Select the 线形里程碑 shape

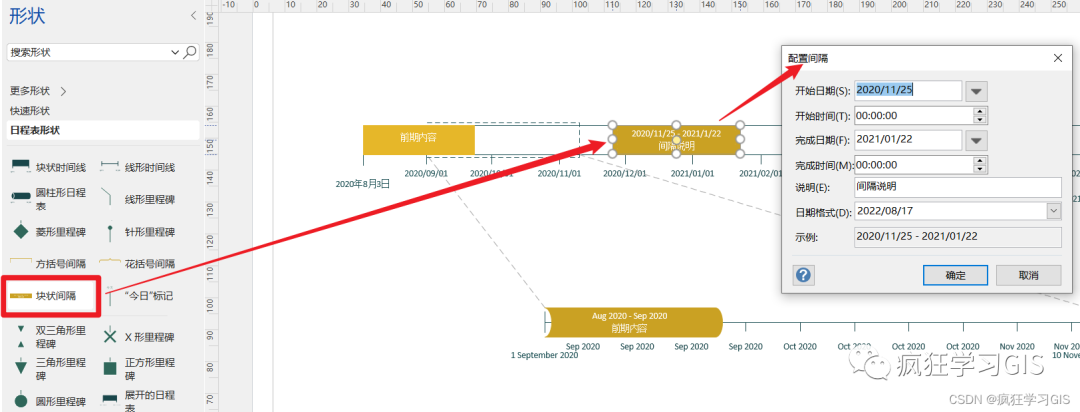138,199
